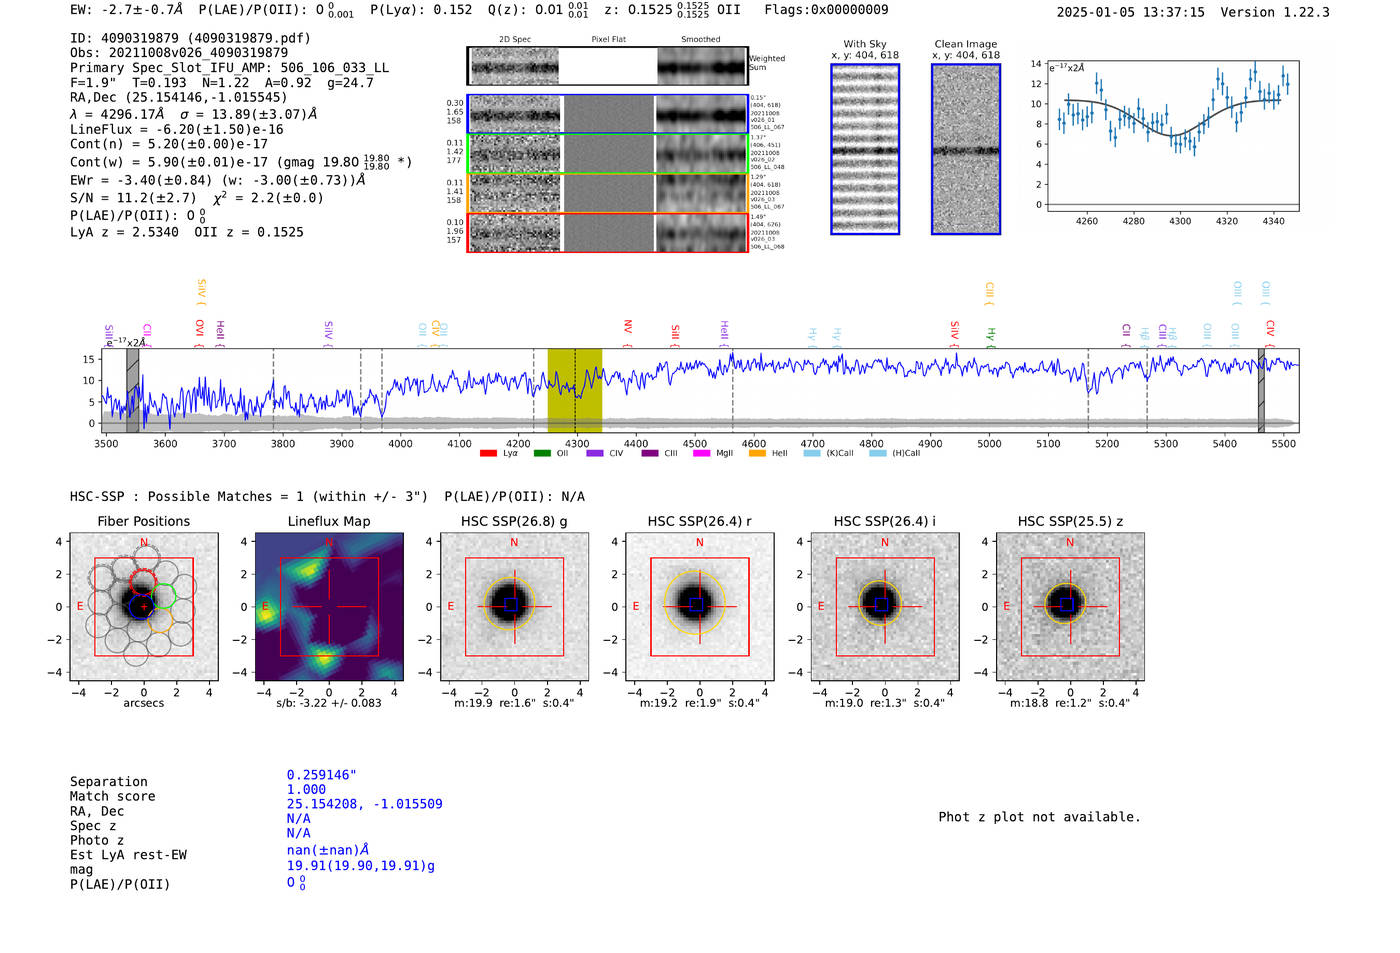Select the Weighted Sum 2D spectrum row
This screenshot has width=1400, height=953.
tap(608, 66)
